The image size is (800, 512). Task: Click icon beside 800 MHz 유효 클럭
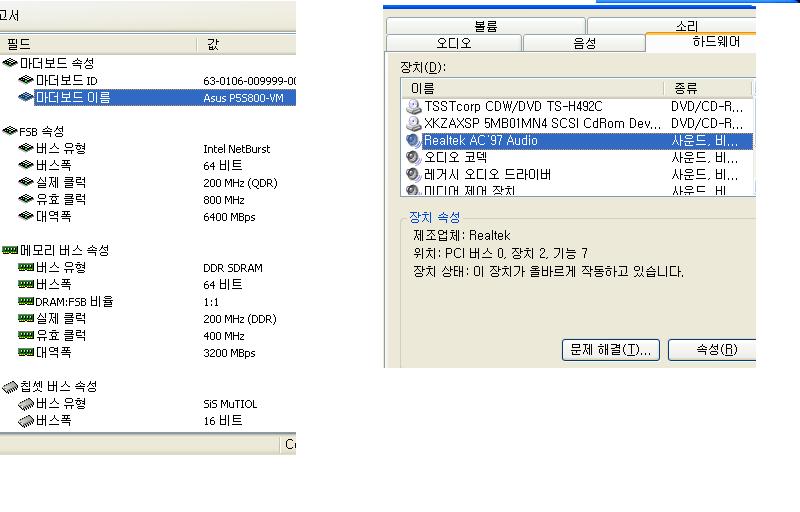point(26,199)
